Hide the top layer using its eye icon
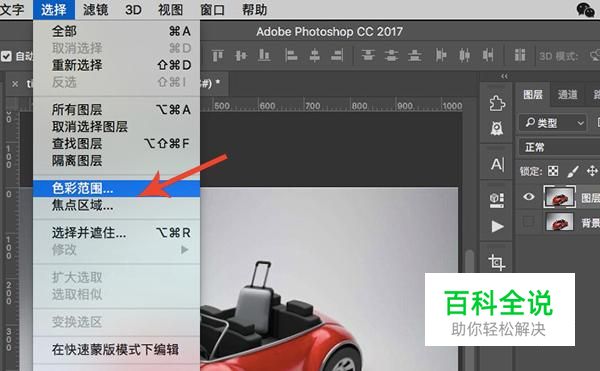Viewport: 600px width, 371px height. tap(529, 197)
